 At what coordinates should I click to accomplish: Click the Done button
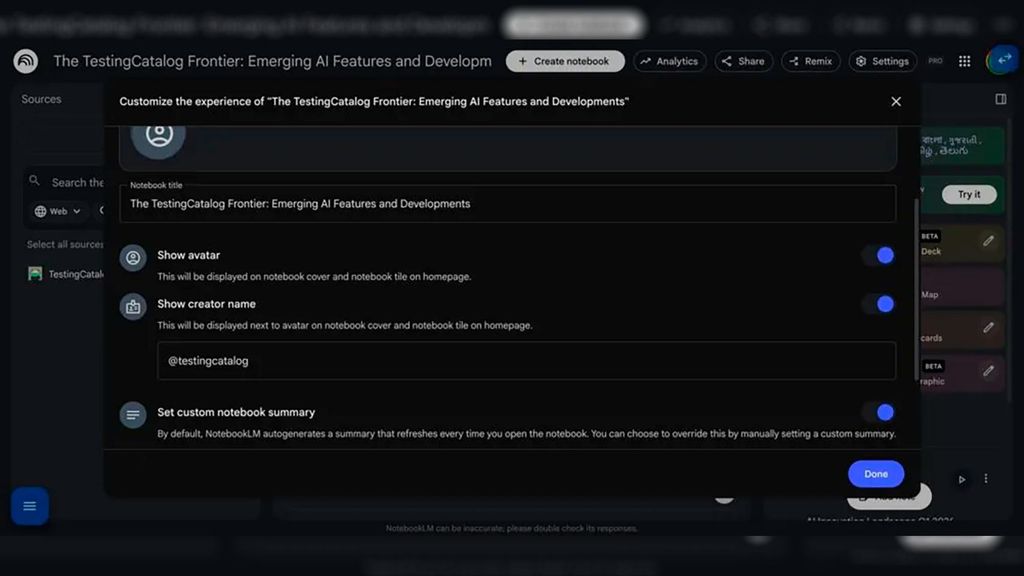pos(876,474)
